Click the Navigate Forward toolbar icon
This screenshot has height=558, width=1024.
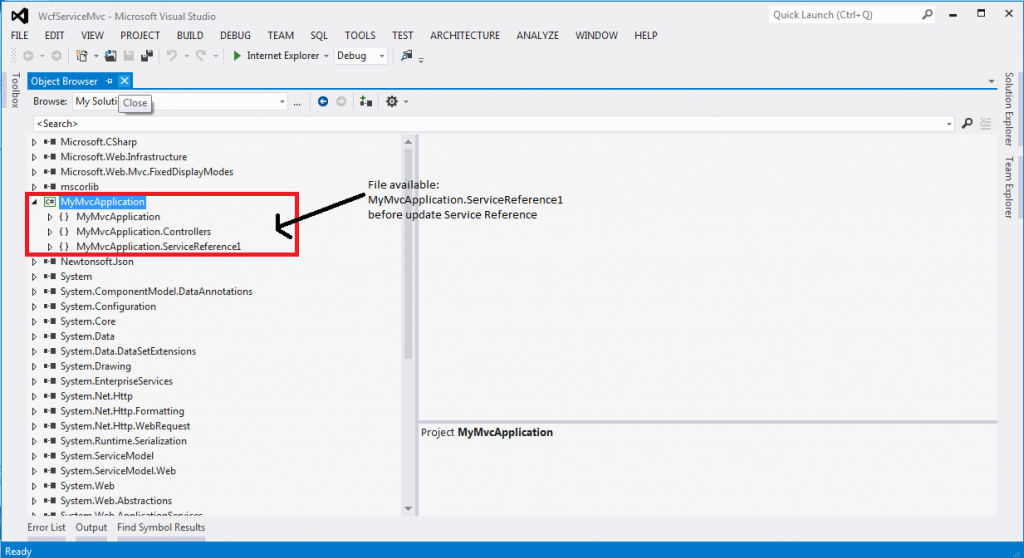(56, 56)
